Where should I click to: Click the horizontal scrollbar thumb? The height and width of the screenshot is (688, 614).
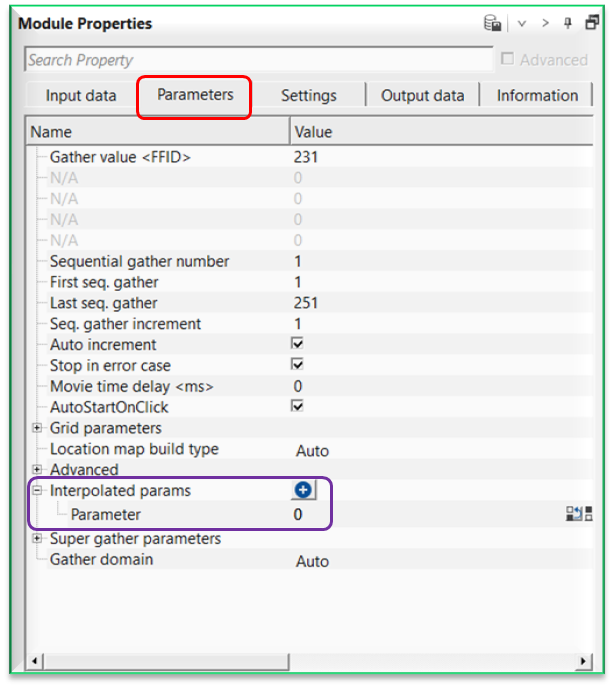coord(166,661)
